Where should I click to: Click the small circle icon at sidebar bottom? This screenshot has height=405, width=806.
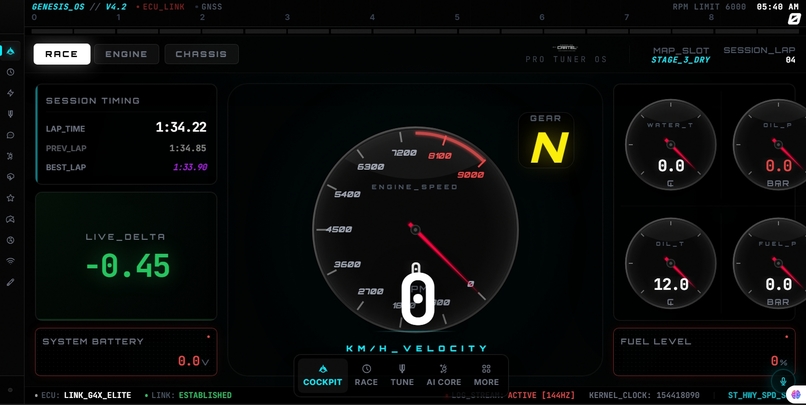click(x=10, y=390)
